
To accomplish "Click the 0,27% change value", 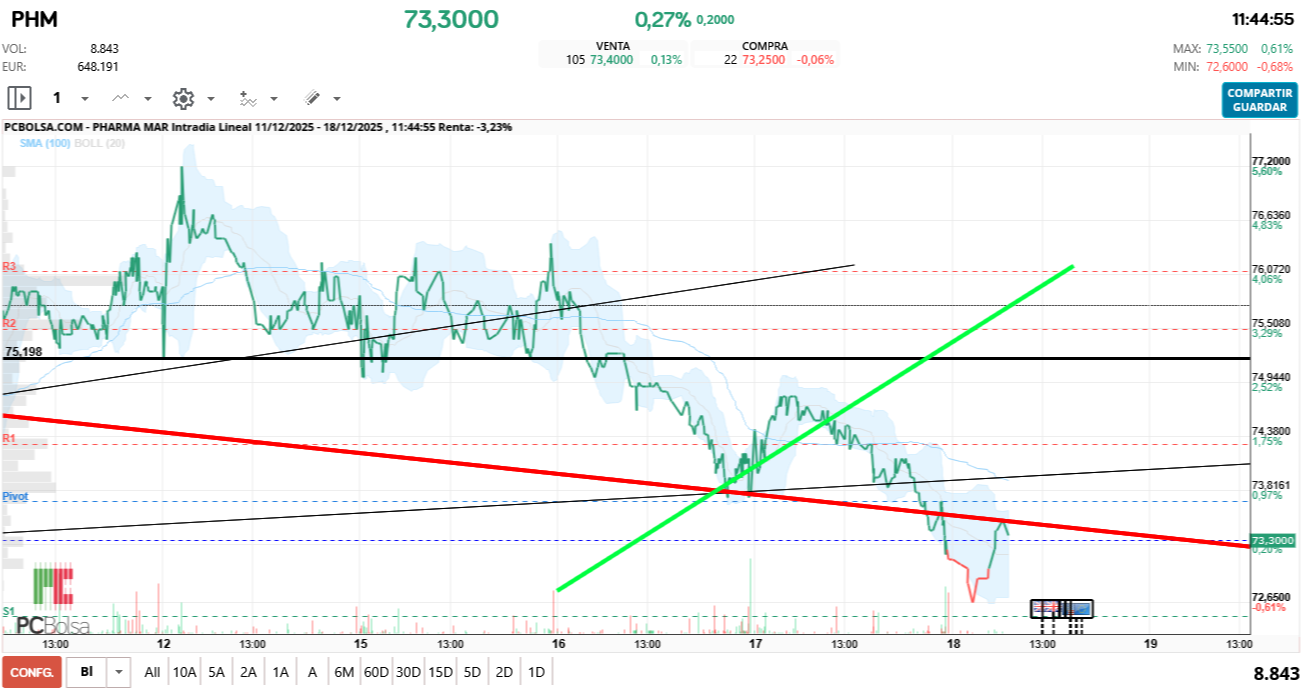I will coord(662,20).
